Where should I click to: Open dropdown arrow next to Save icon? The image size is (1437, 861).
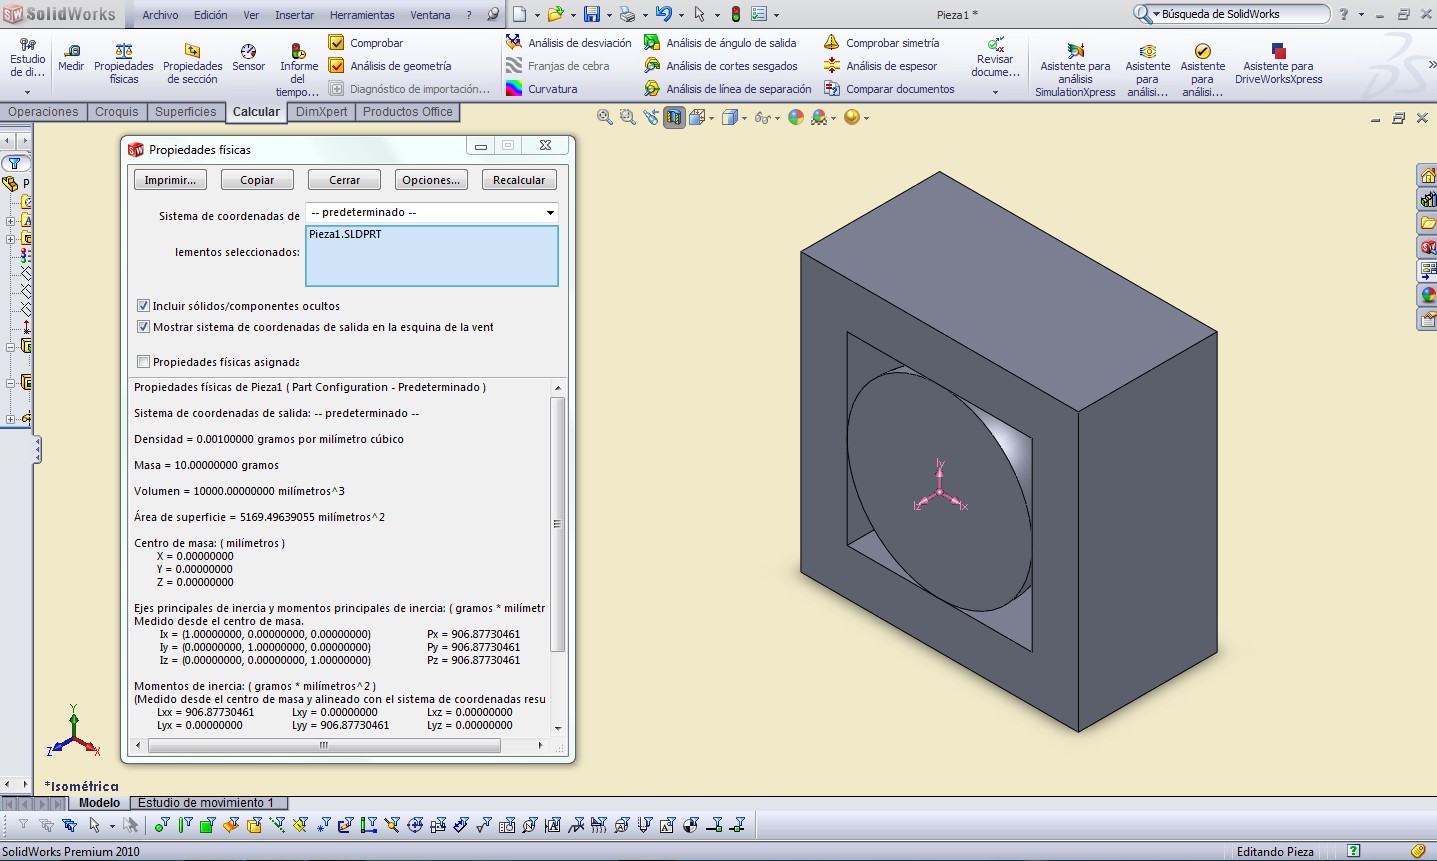tap(608, 15)
